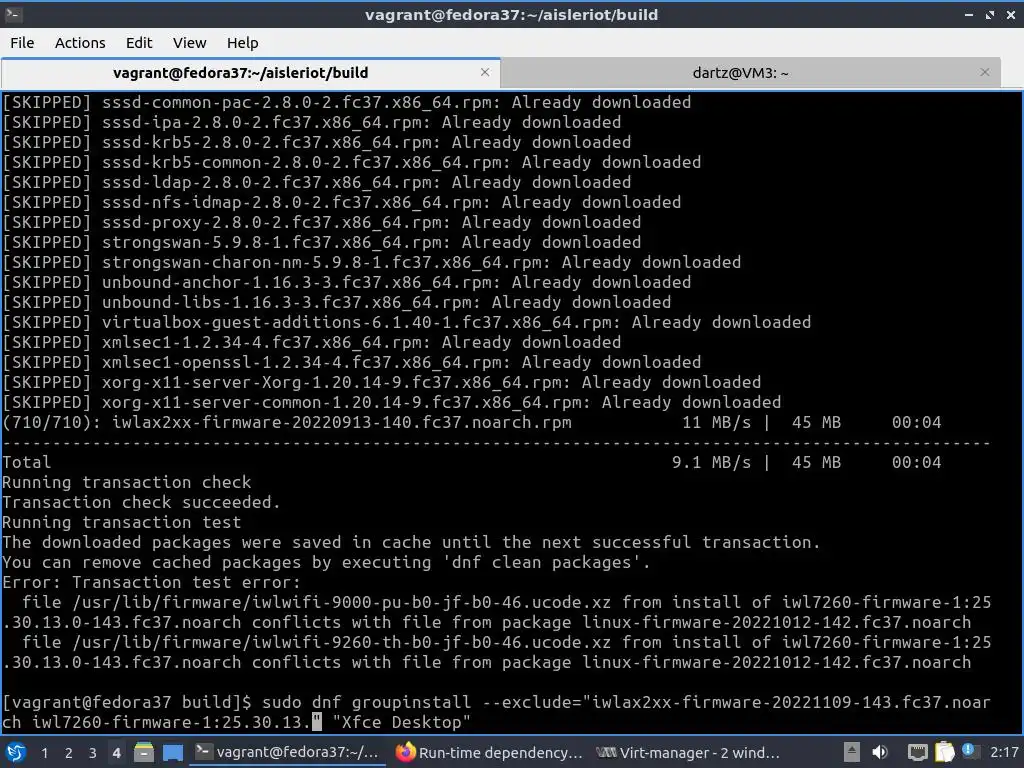Image resolution: width=1024 pixels, height=768 pixels.
Task: Open the clipboard manager tray icon
Action: tap(944, 752)
